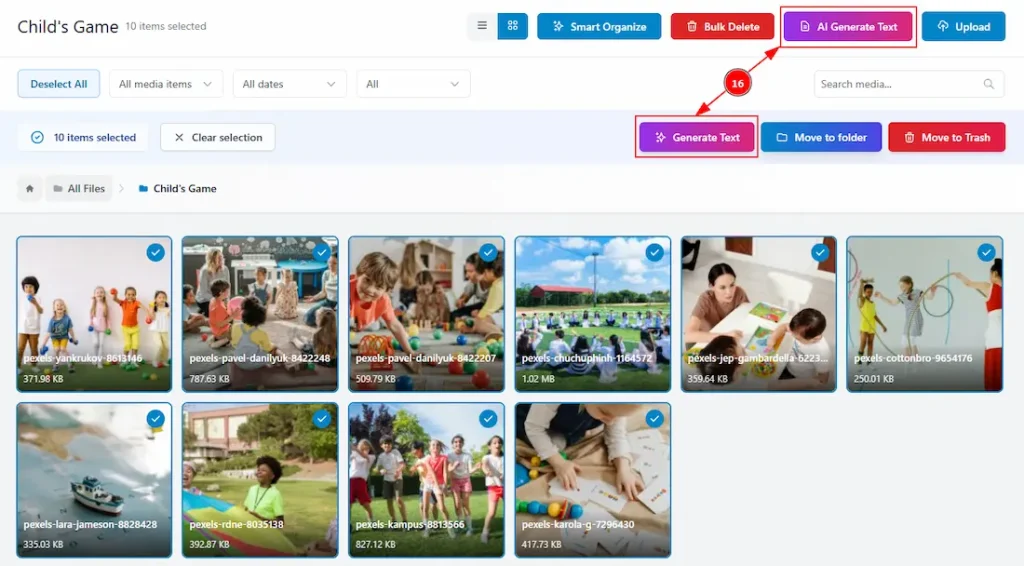Click the 392.87 KB file size text
Image resolution: width=1024 pixels, height=566 pixels.
(210, 544)
